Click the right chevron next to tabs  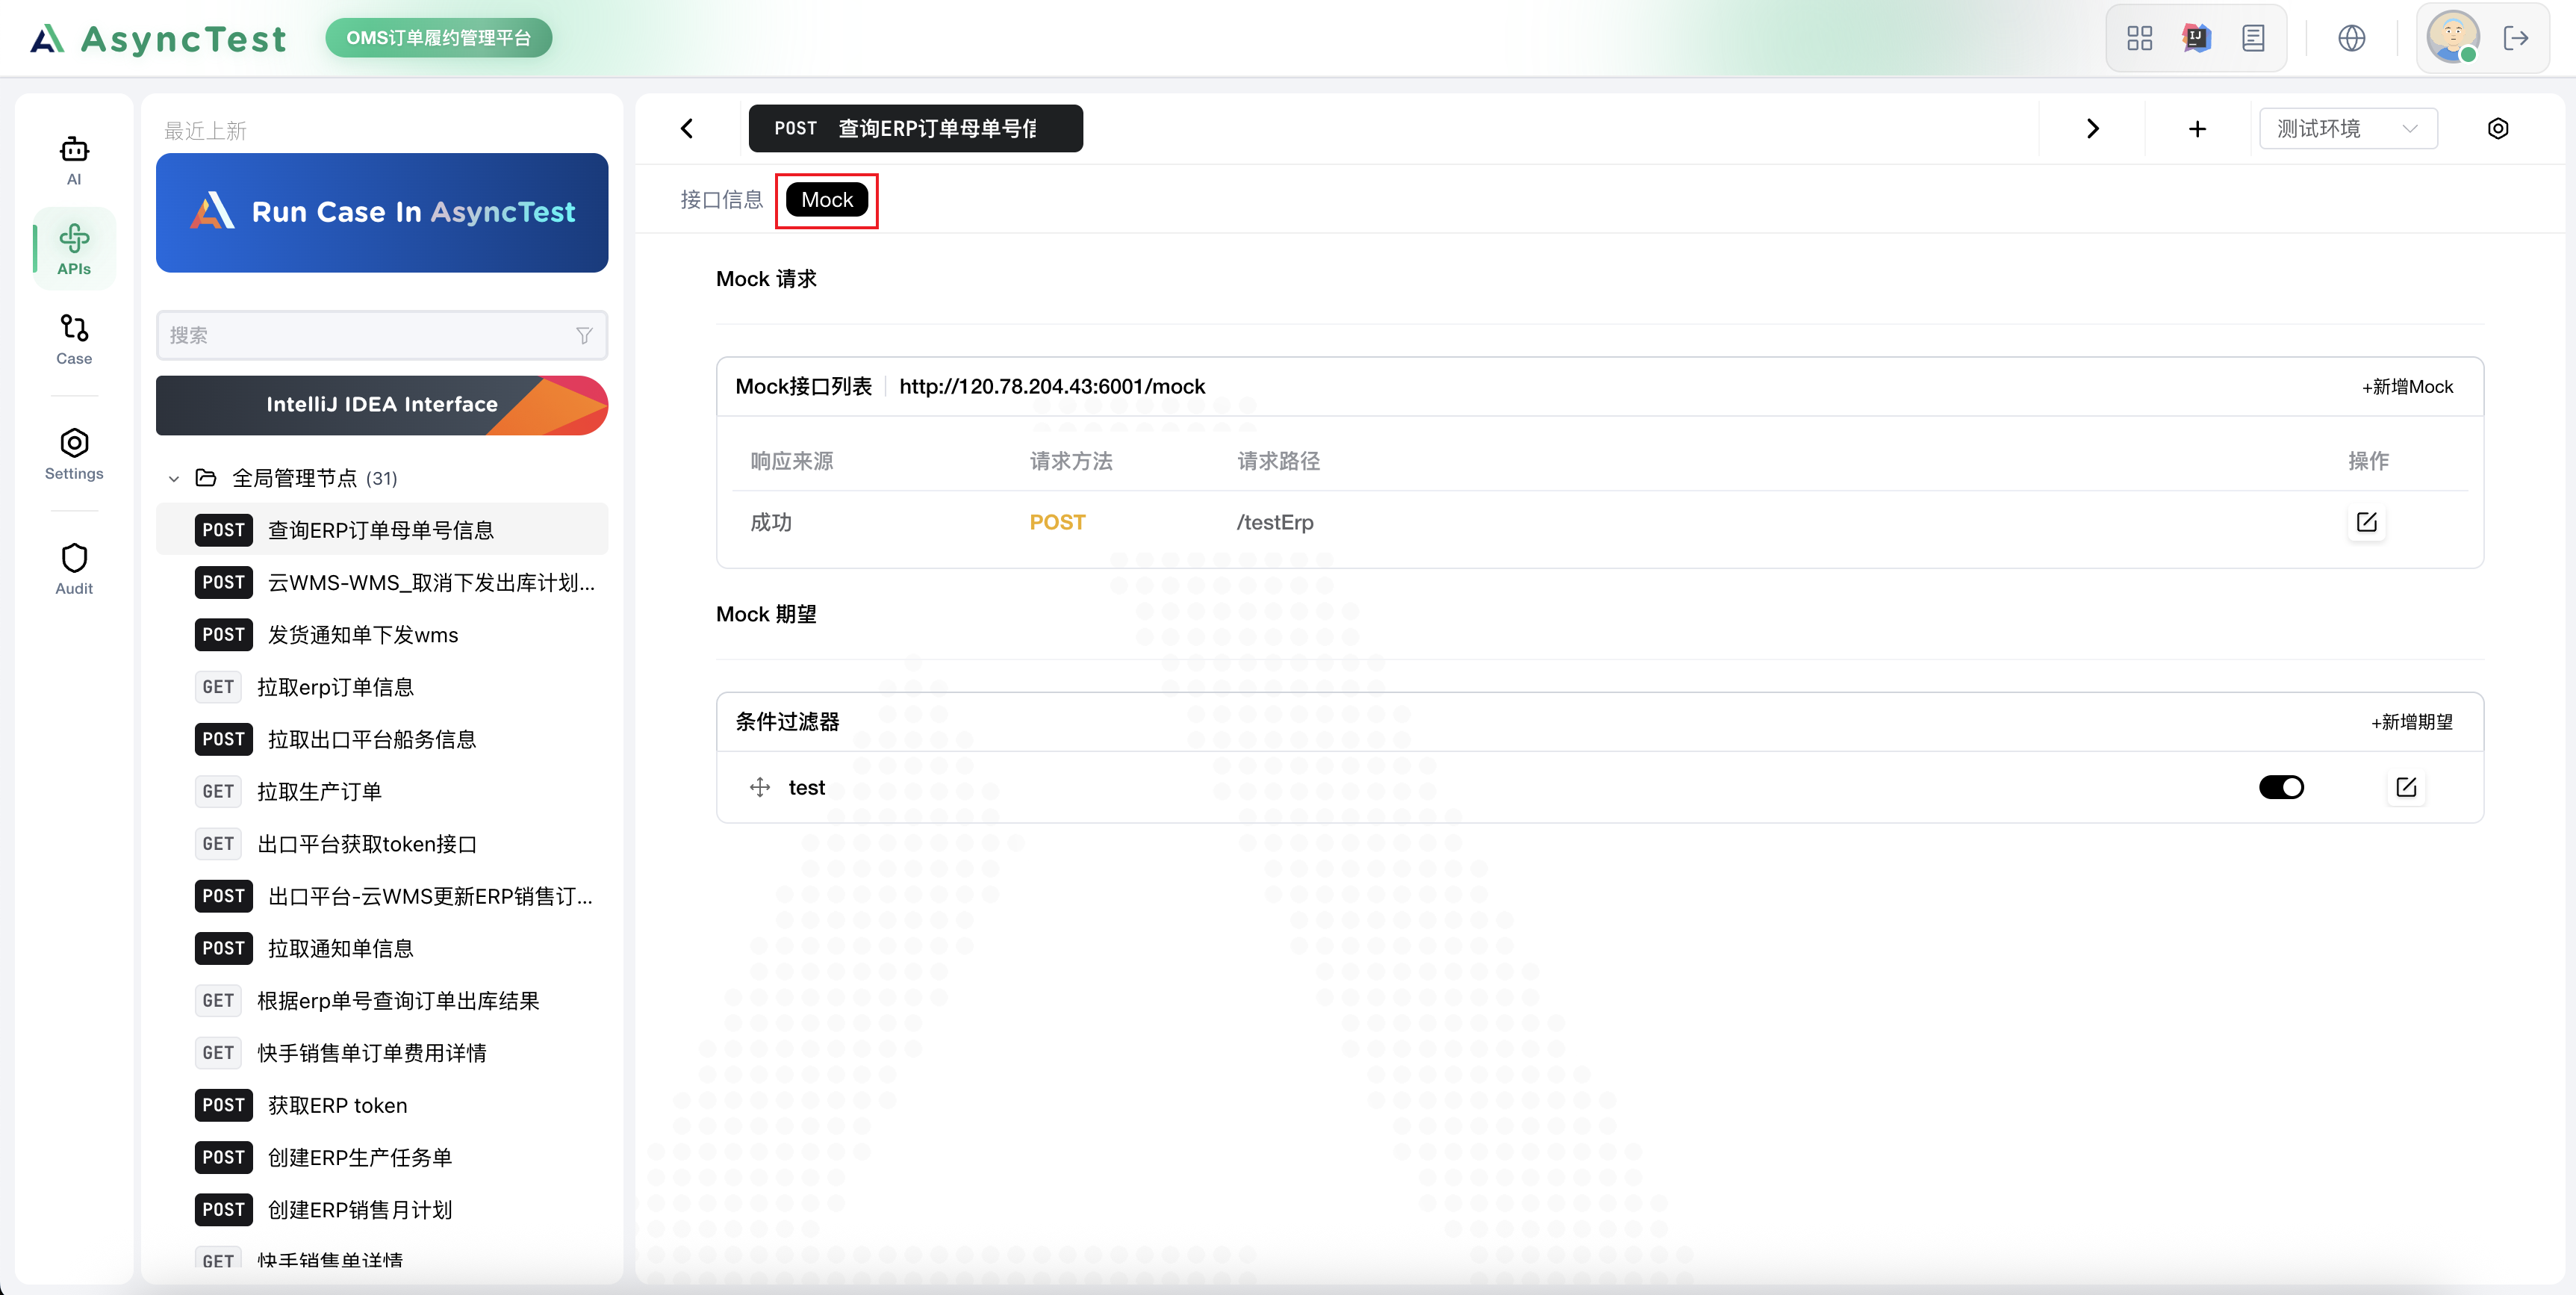point(2092,128)
